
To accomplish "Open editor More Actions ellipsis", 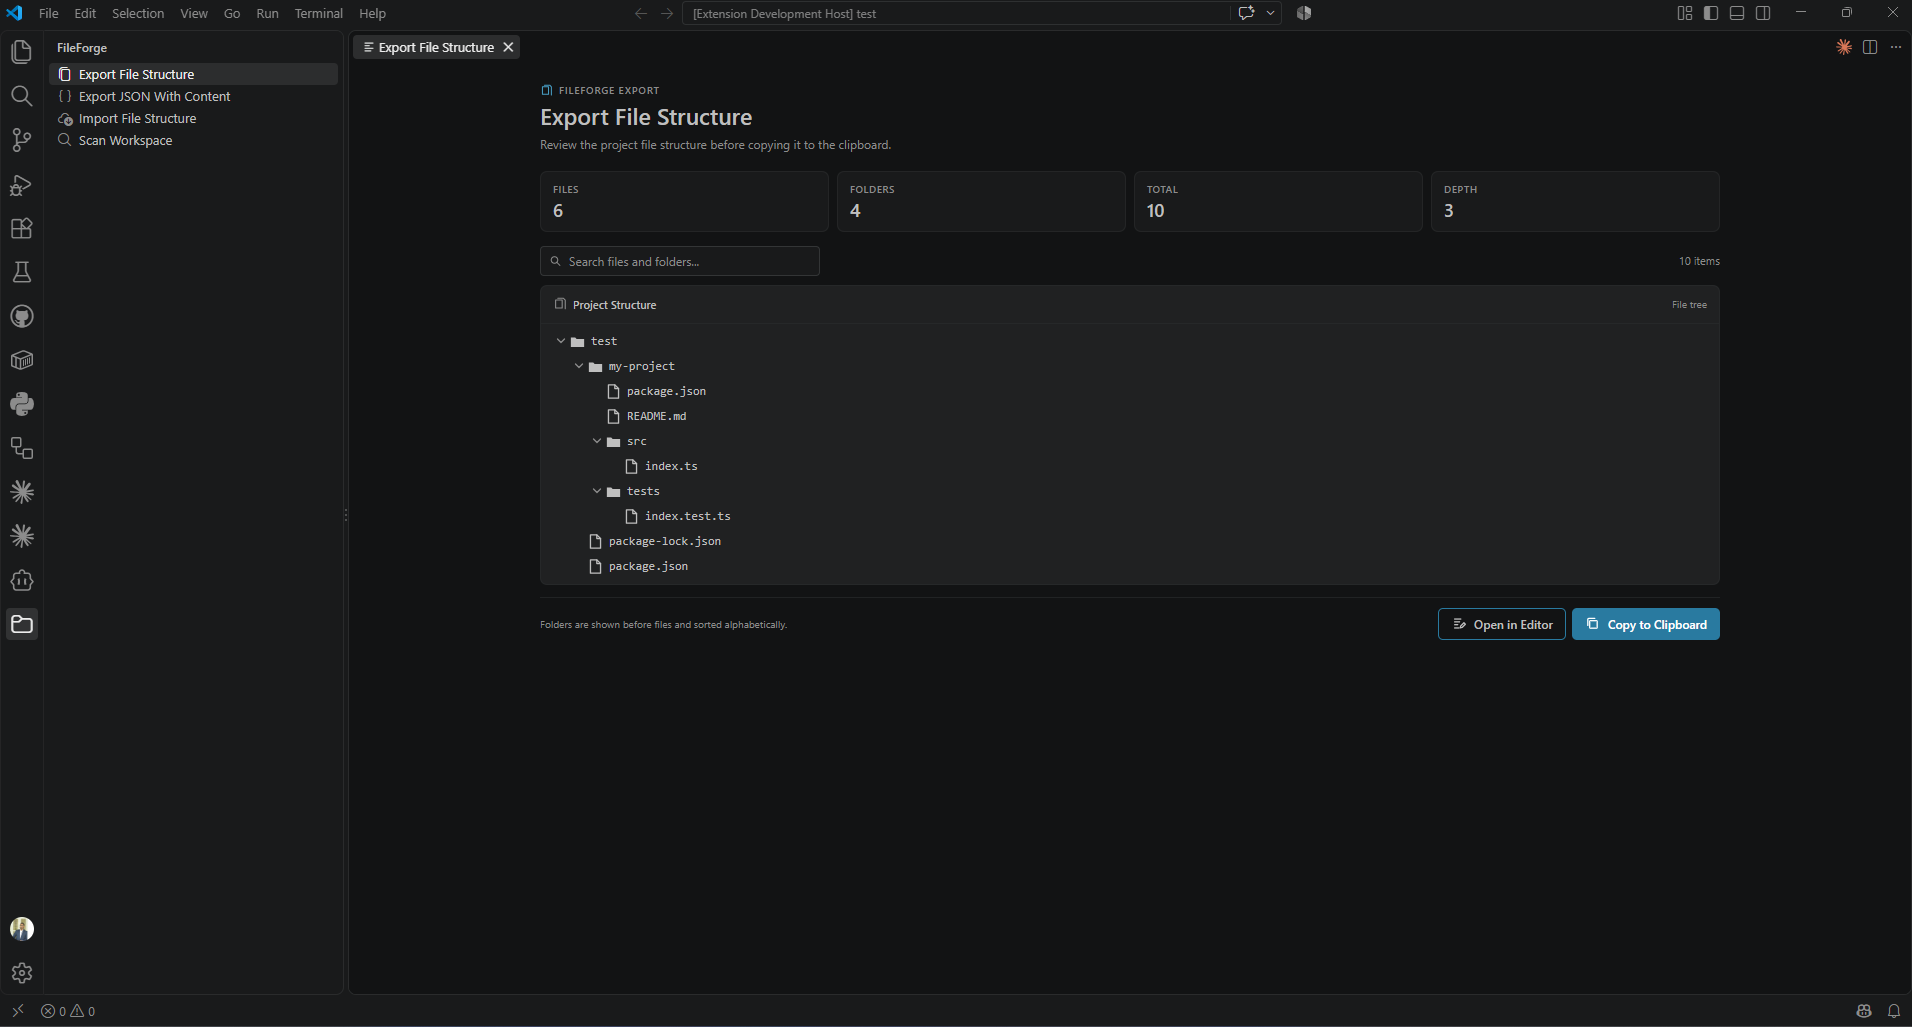I will coord(1896,47).
